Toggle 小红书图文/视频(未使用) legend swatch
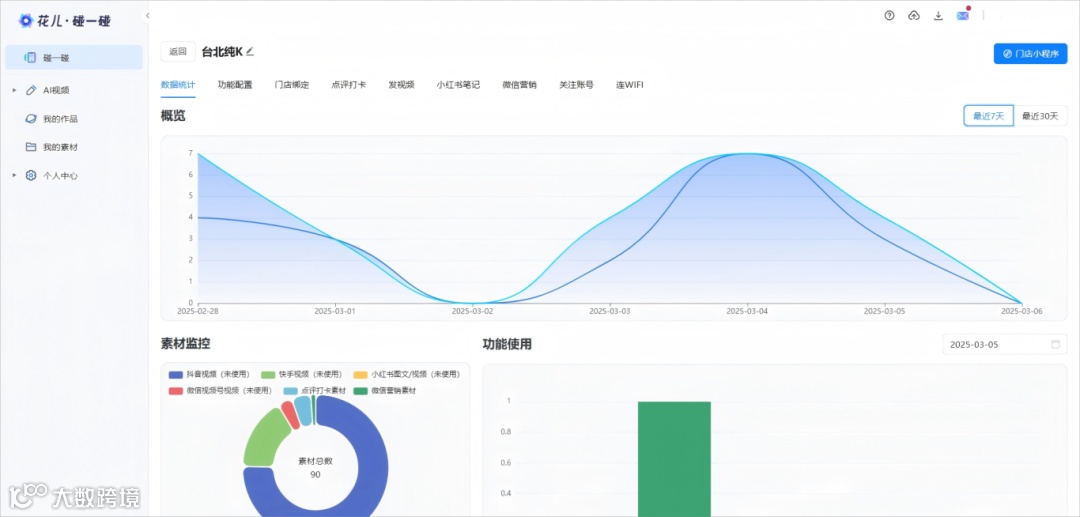This screenshot has width=1080, height=517. [361, 374]
